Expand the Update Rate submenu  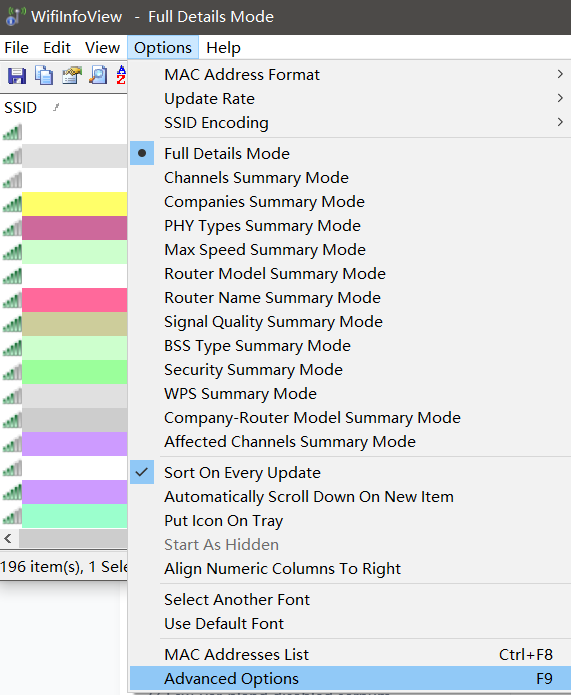click(x=350, y=98)
